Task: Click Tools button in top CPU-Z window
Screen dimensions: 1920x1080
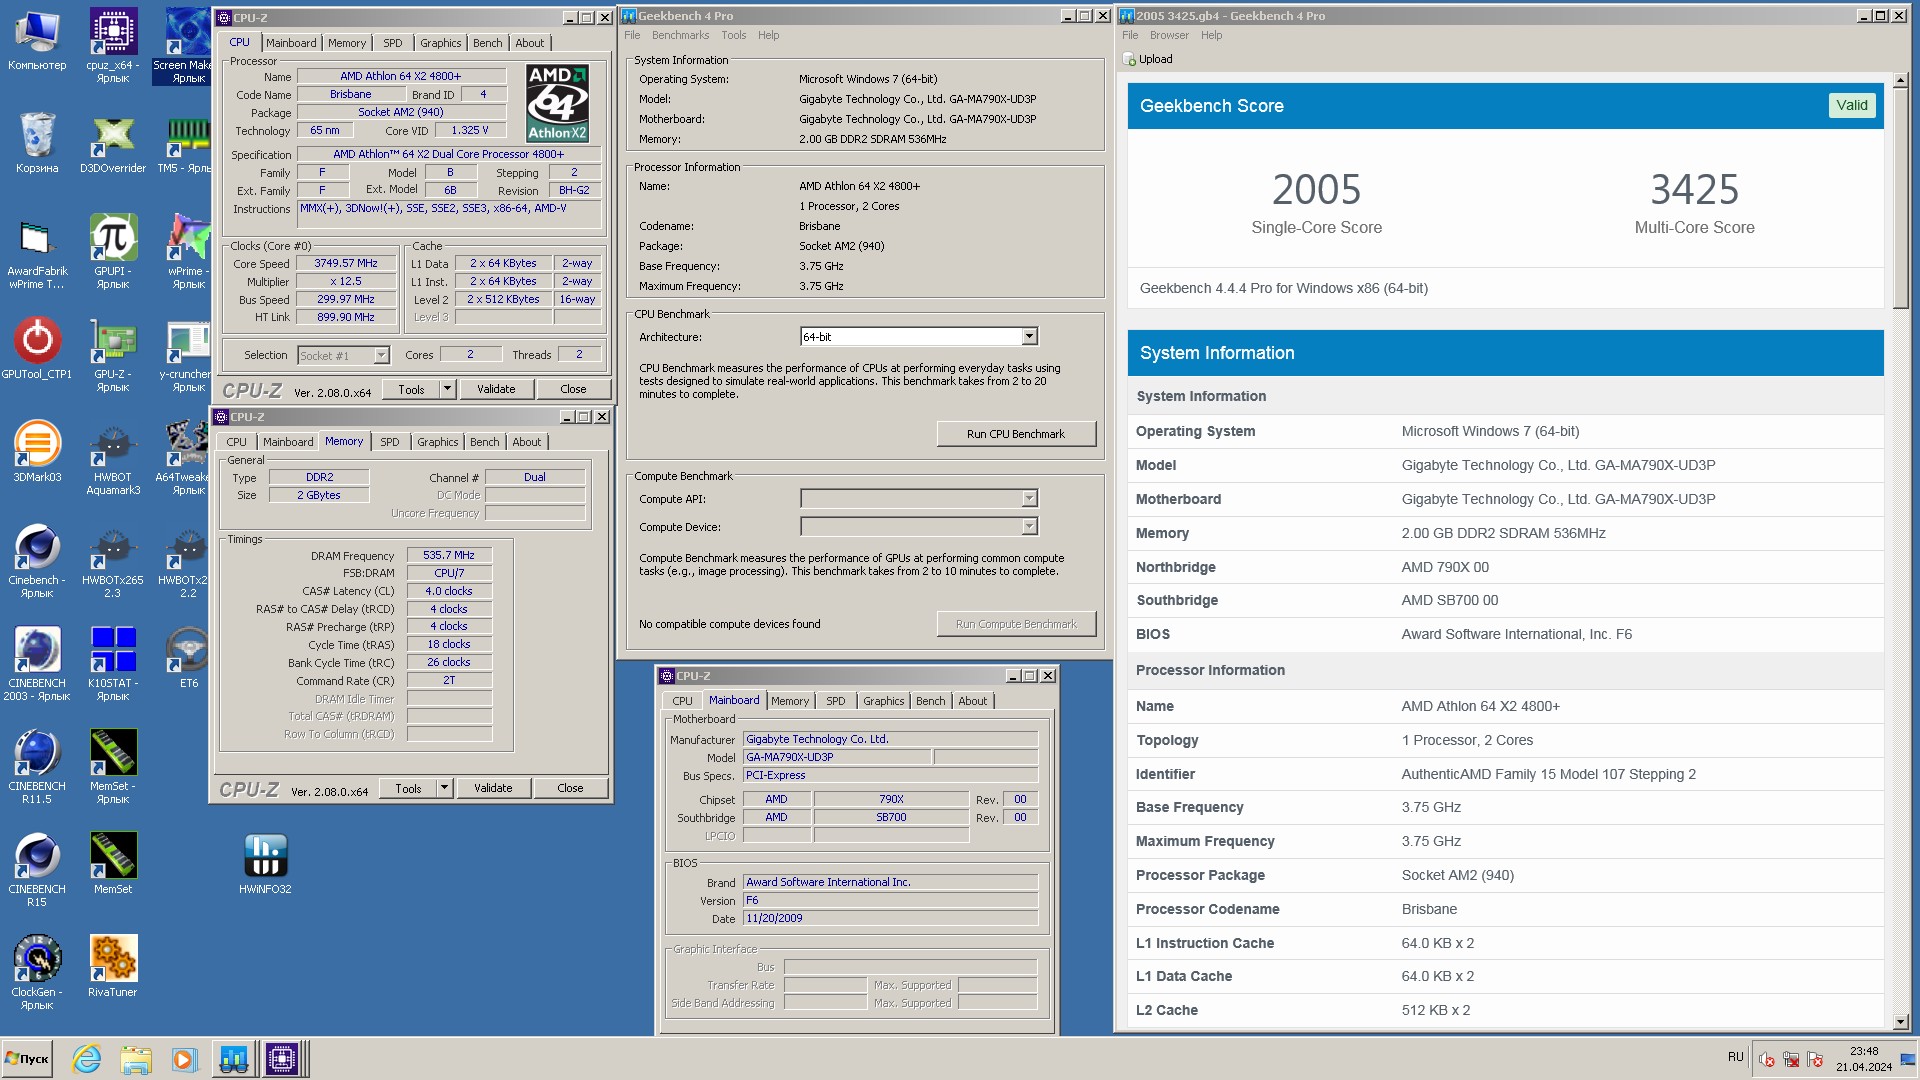Action: pos(411,389)
